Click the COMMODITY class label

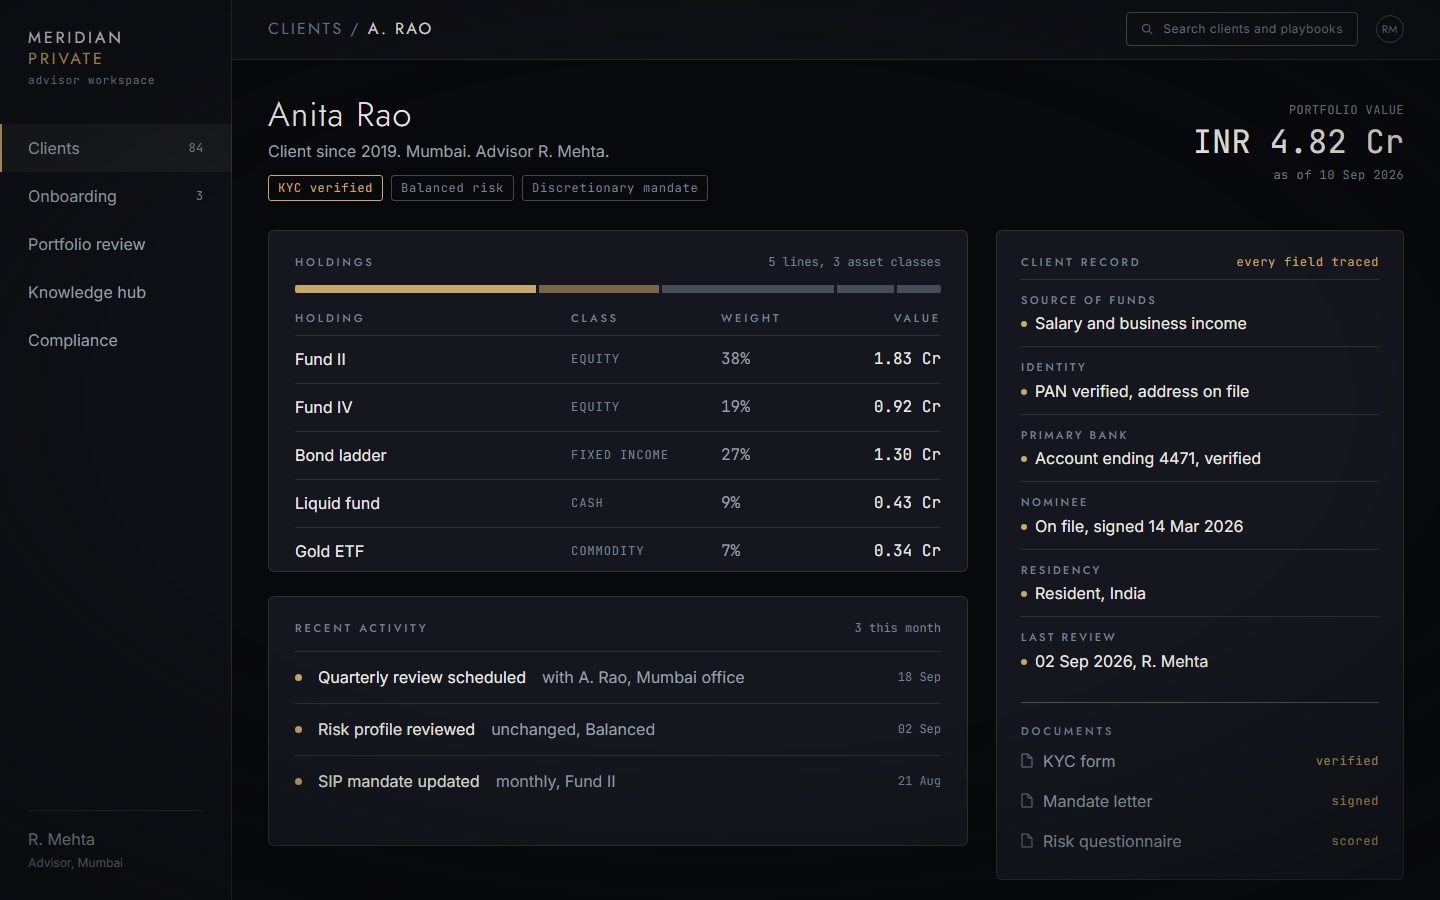[x=607, y=551]
